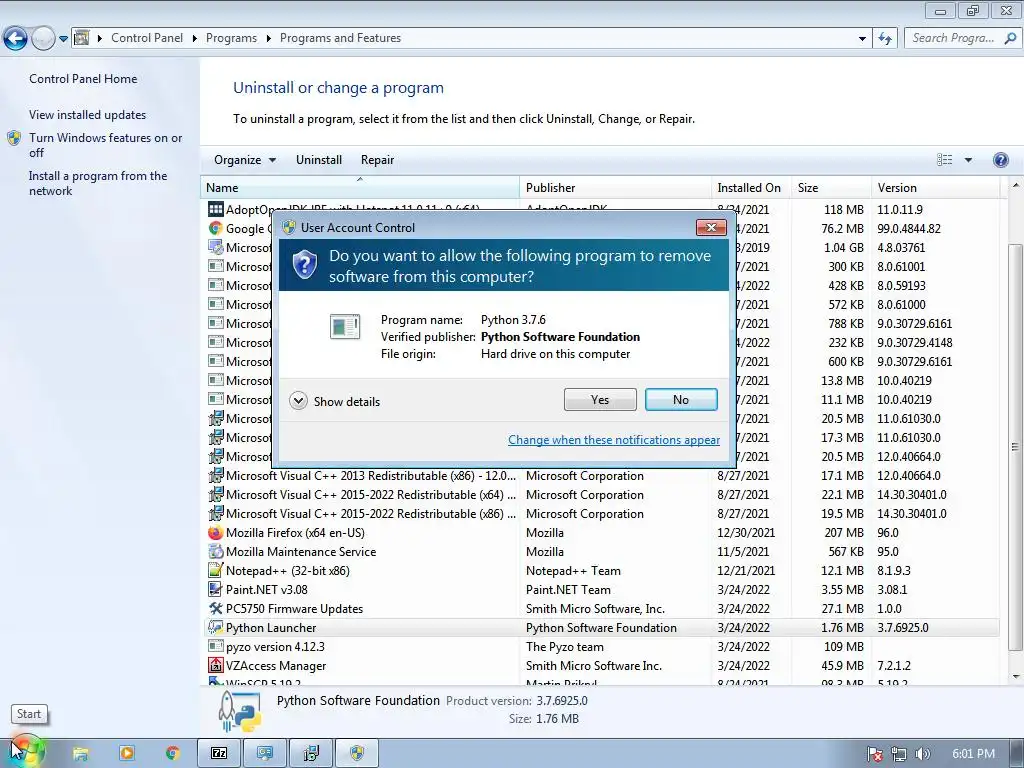
Task: Click the Refresh address bar button
Action: point(885,39)
